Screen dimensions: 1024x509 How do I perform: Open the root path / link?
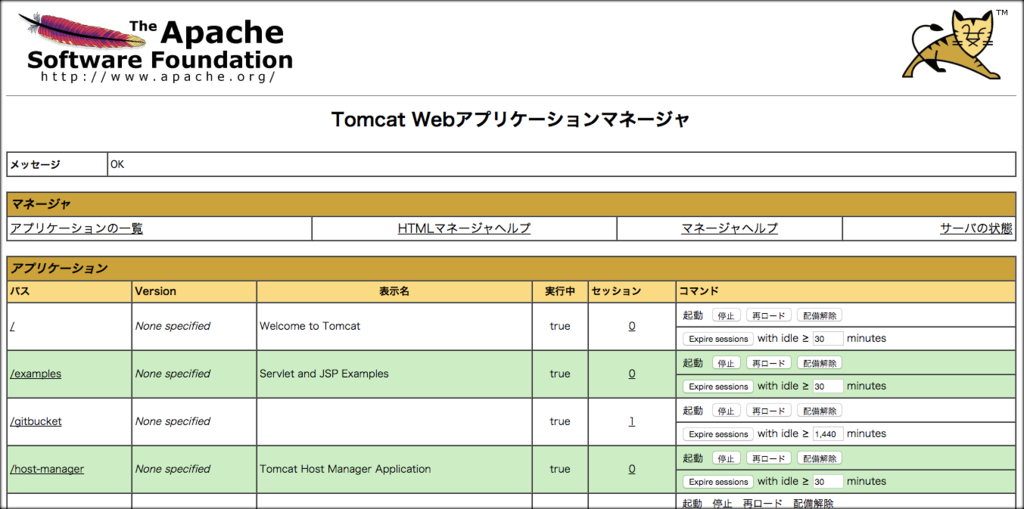point(12,326)
